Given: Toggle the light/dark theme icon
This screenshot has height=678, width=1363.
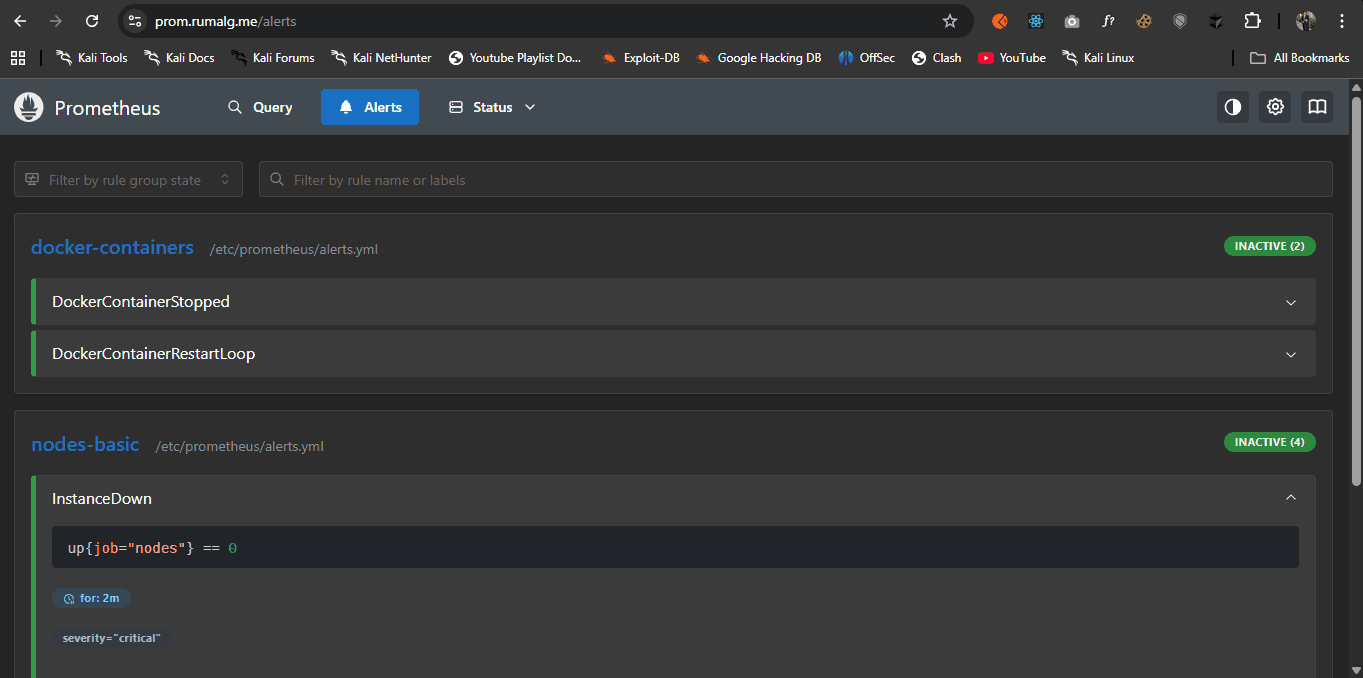Looking at the screenshot, I should (1233, 107).
